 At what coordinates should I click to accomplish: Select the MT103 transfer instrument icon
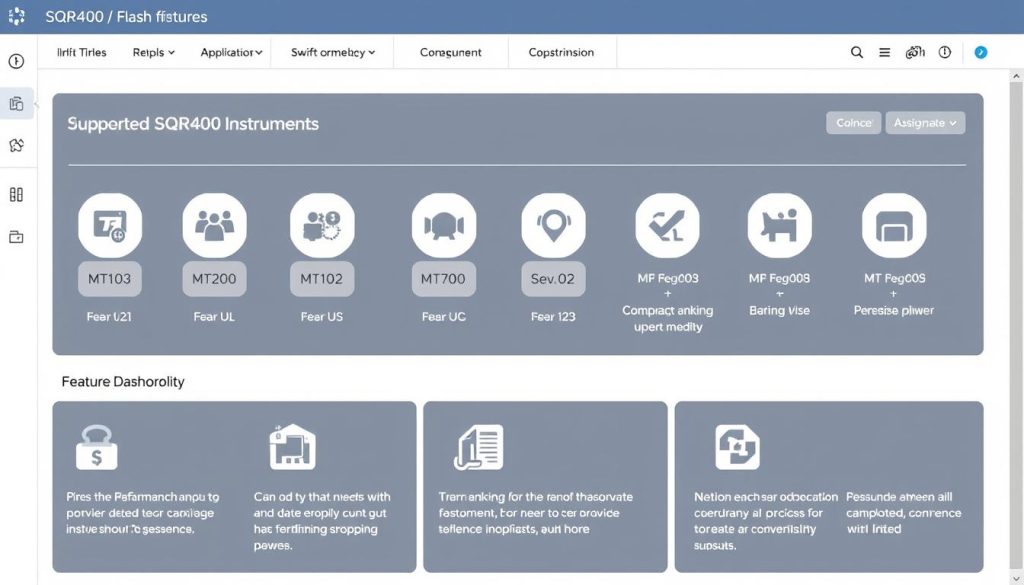point(110,224)
